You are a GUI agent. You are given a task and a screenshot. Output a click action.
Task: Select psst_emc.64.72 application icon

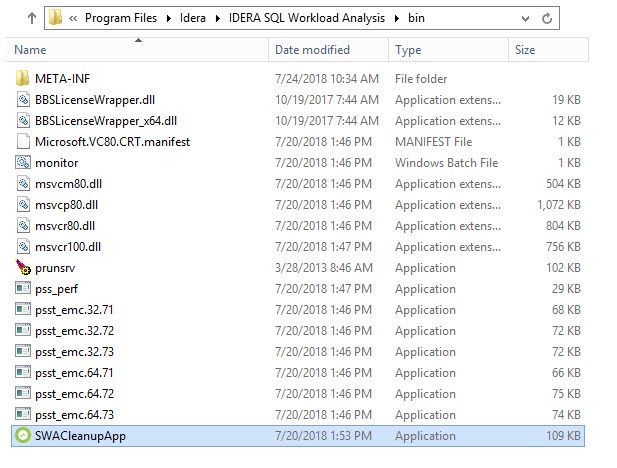[23, 394]
